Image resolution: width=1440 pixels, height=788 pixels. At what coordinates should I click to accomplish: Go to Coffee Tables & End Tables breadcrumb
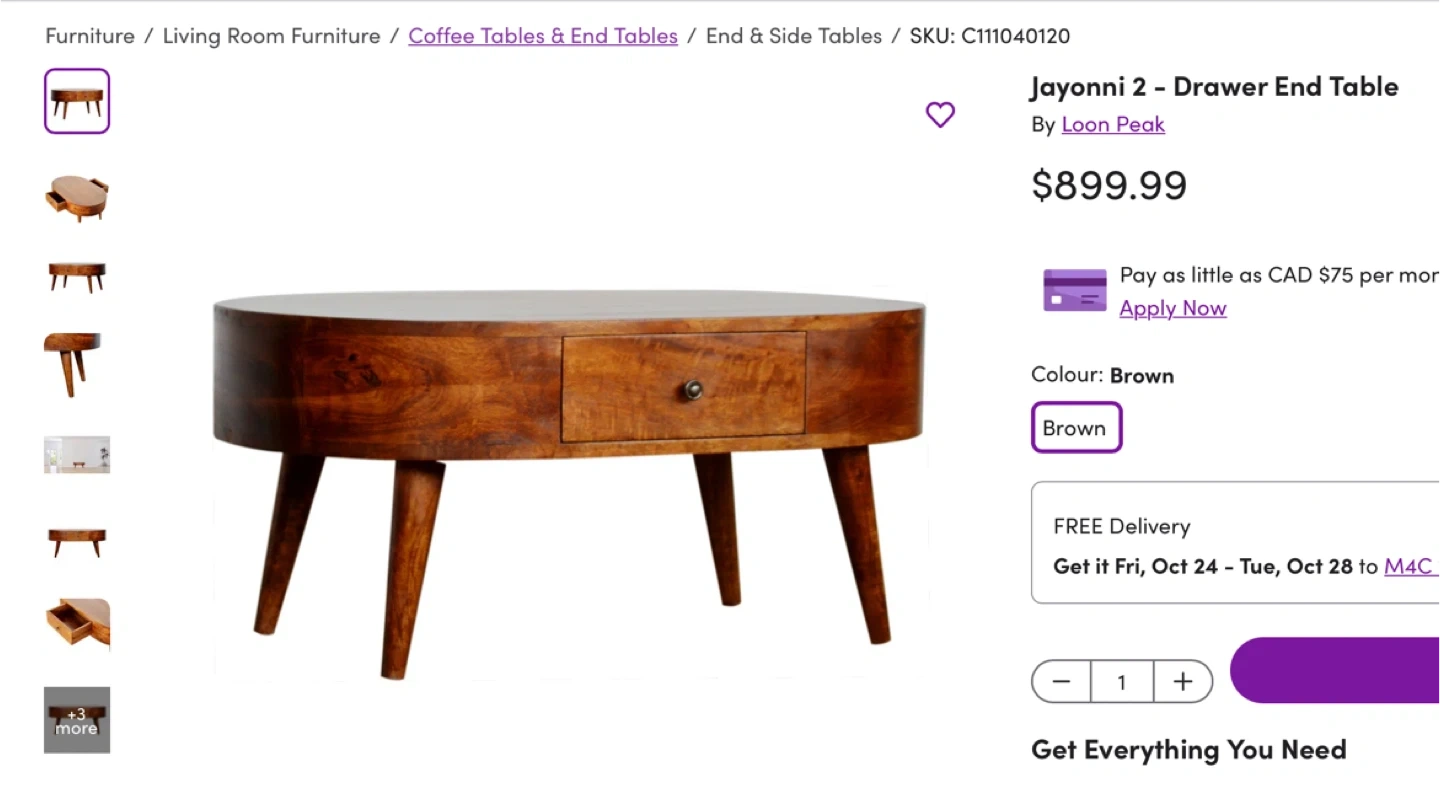pos(543,36)
